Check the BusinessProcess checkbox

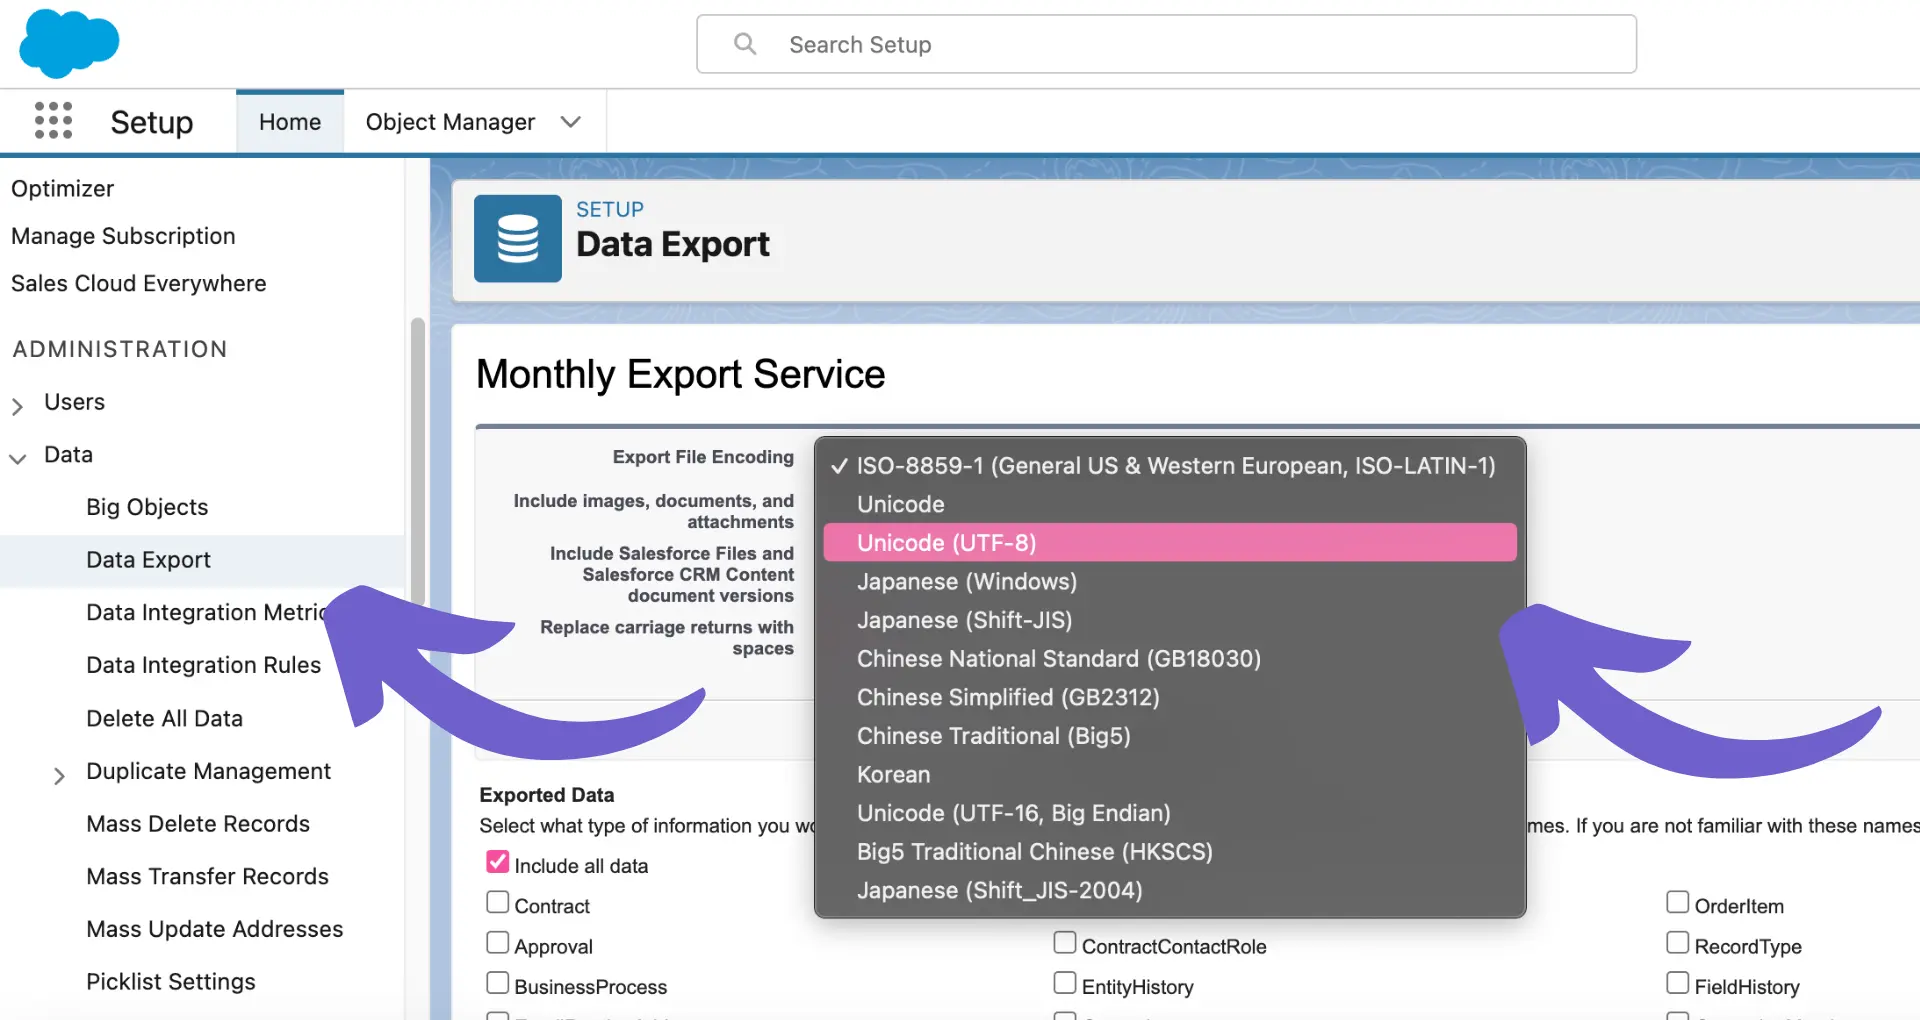coord(497,982)
